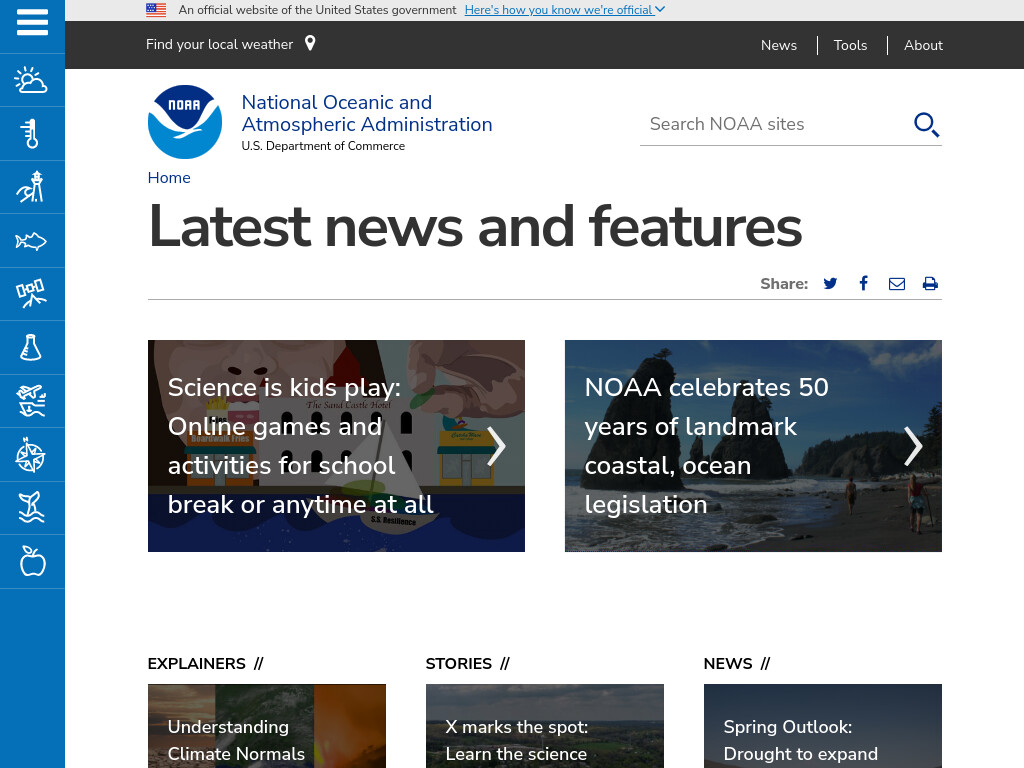Select the flask research icon

pos(31,347)
